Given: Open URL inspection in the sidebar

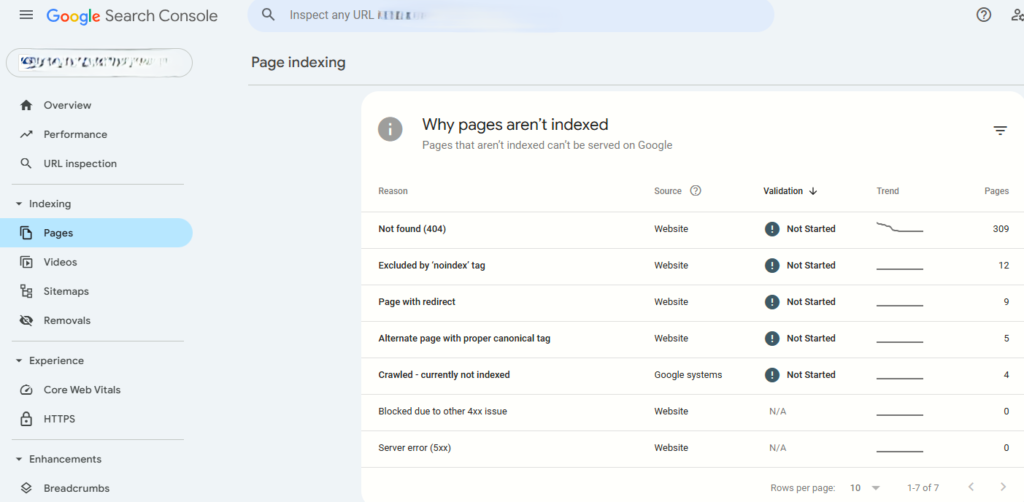Looking at the screenshot, I should tap(97, 163).
